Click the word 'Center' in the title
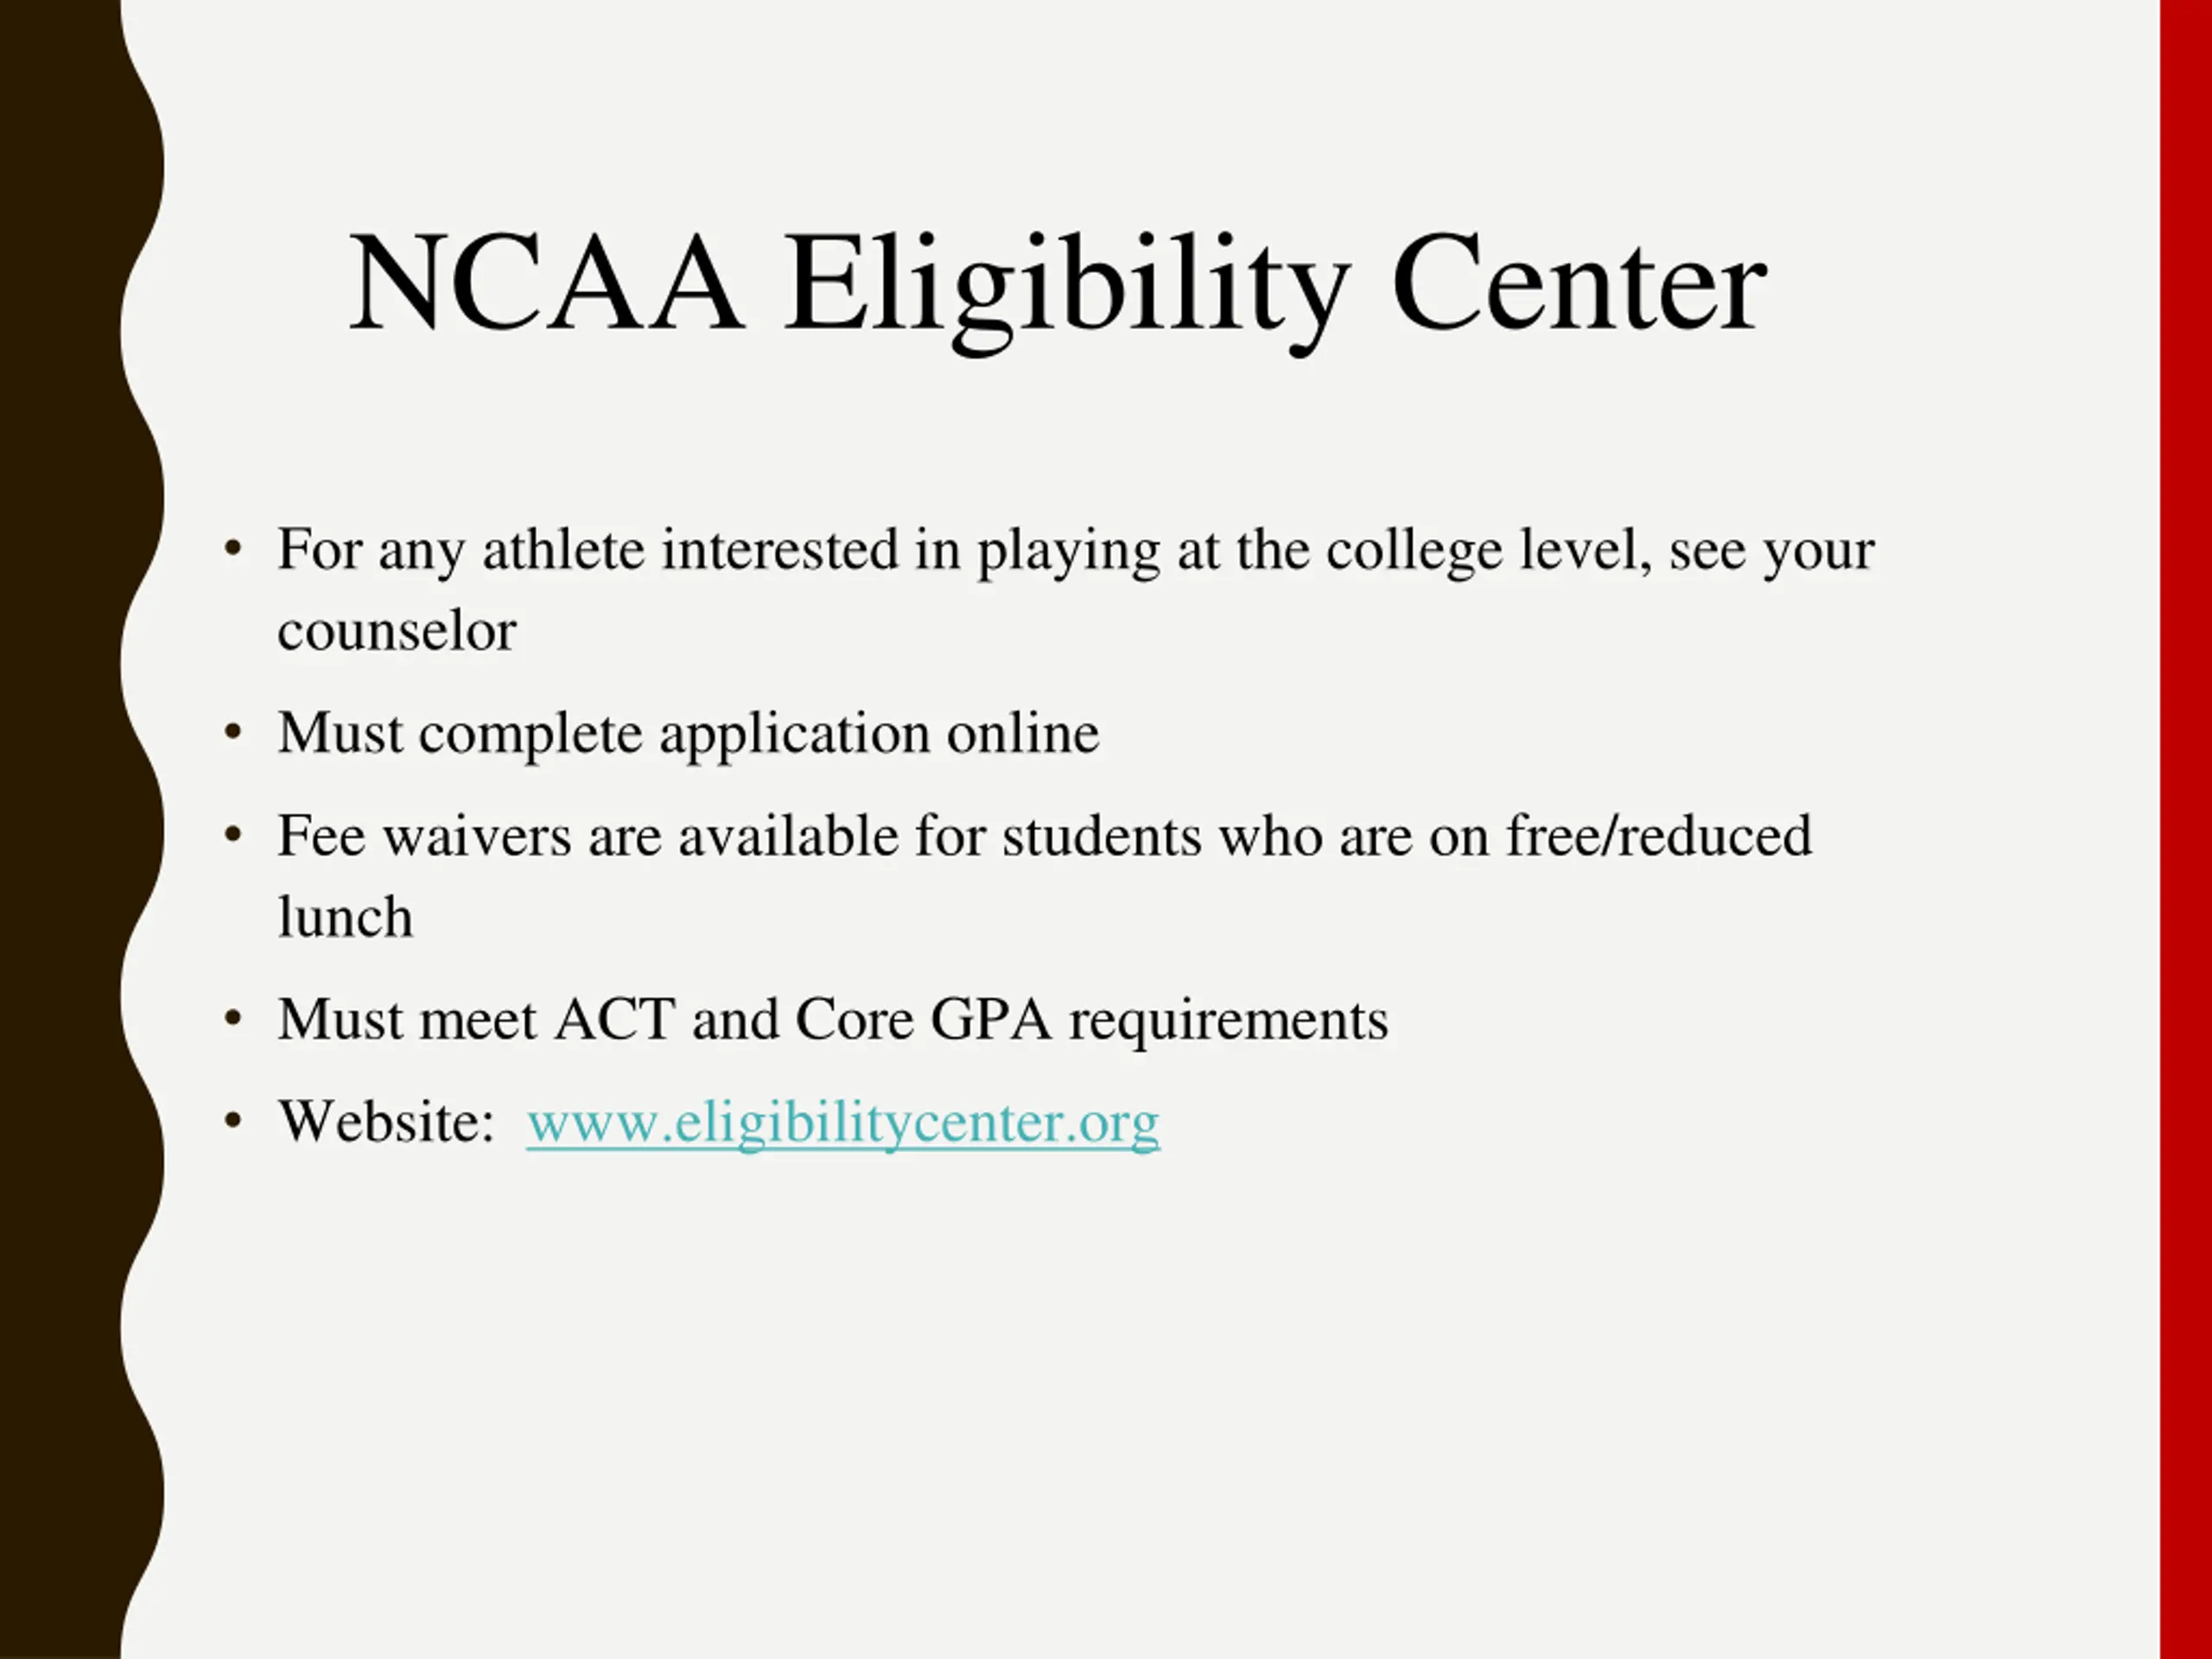 point(1579,283)
